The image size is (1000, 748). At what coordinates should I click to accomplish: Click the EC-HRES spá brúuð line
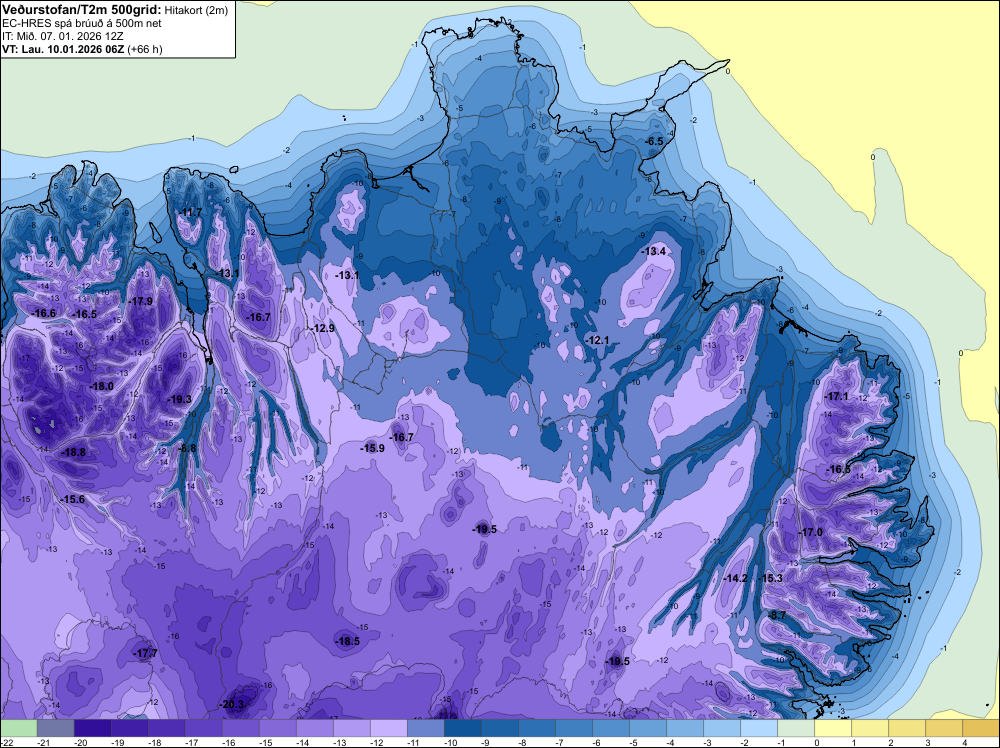[x=82, y=23]
